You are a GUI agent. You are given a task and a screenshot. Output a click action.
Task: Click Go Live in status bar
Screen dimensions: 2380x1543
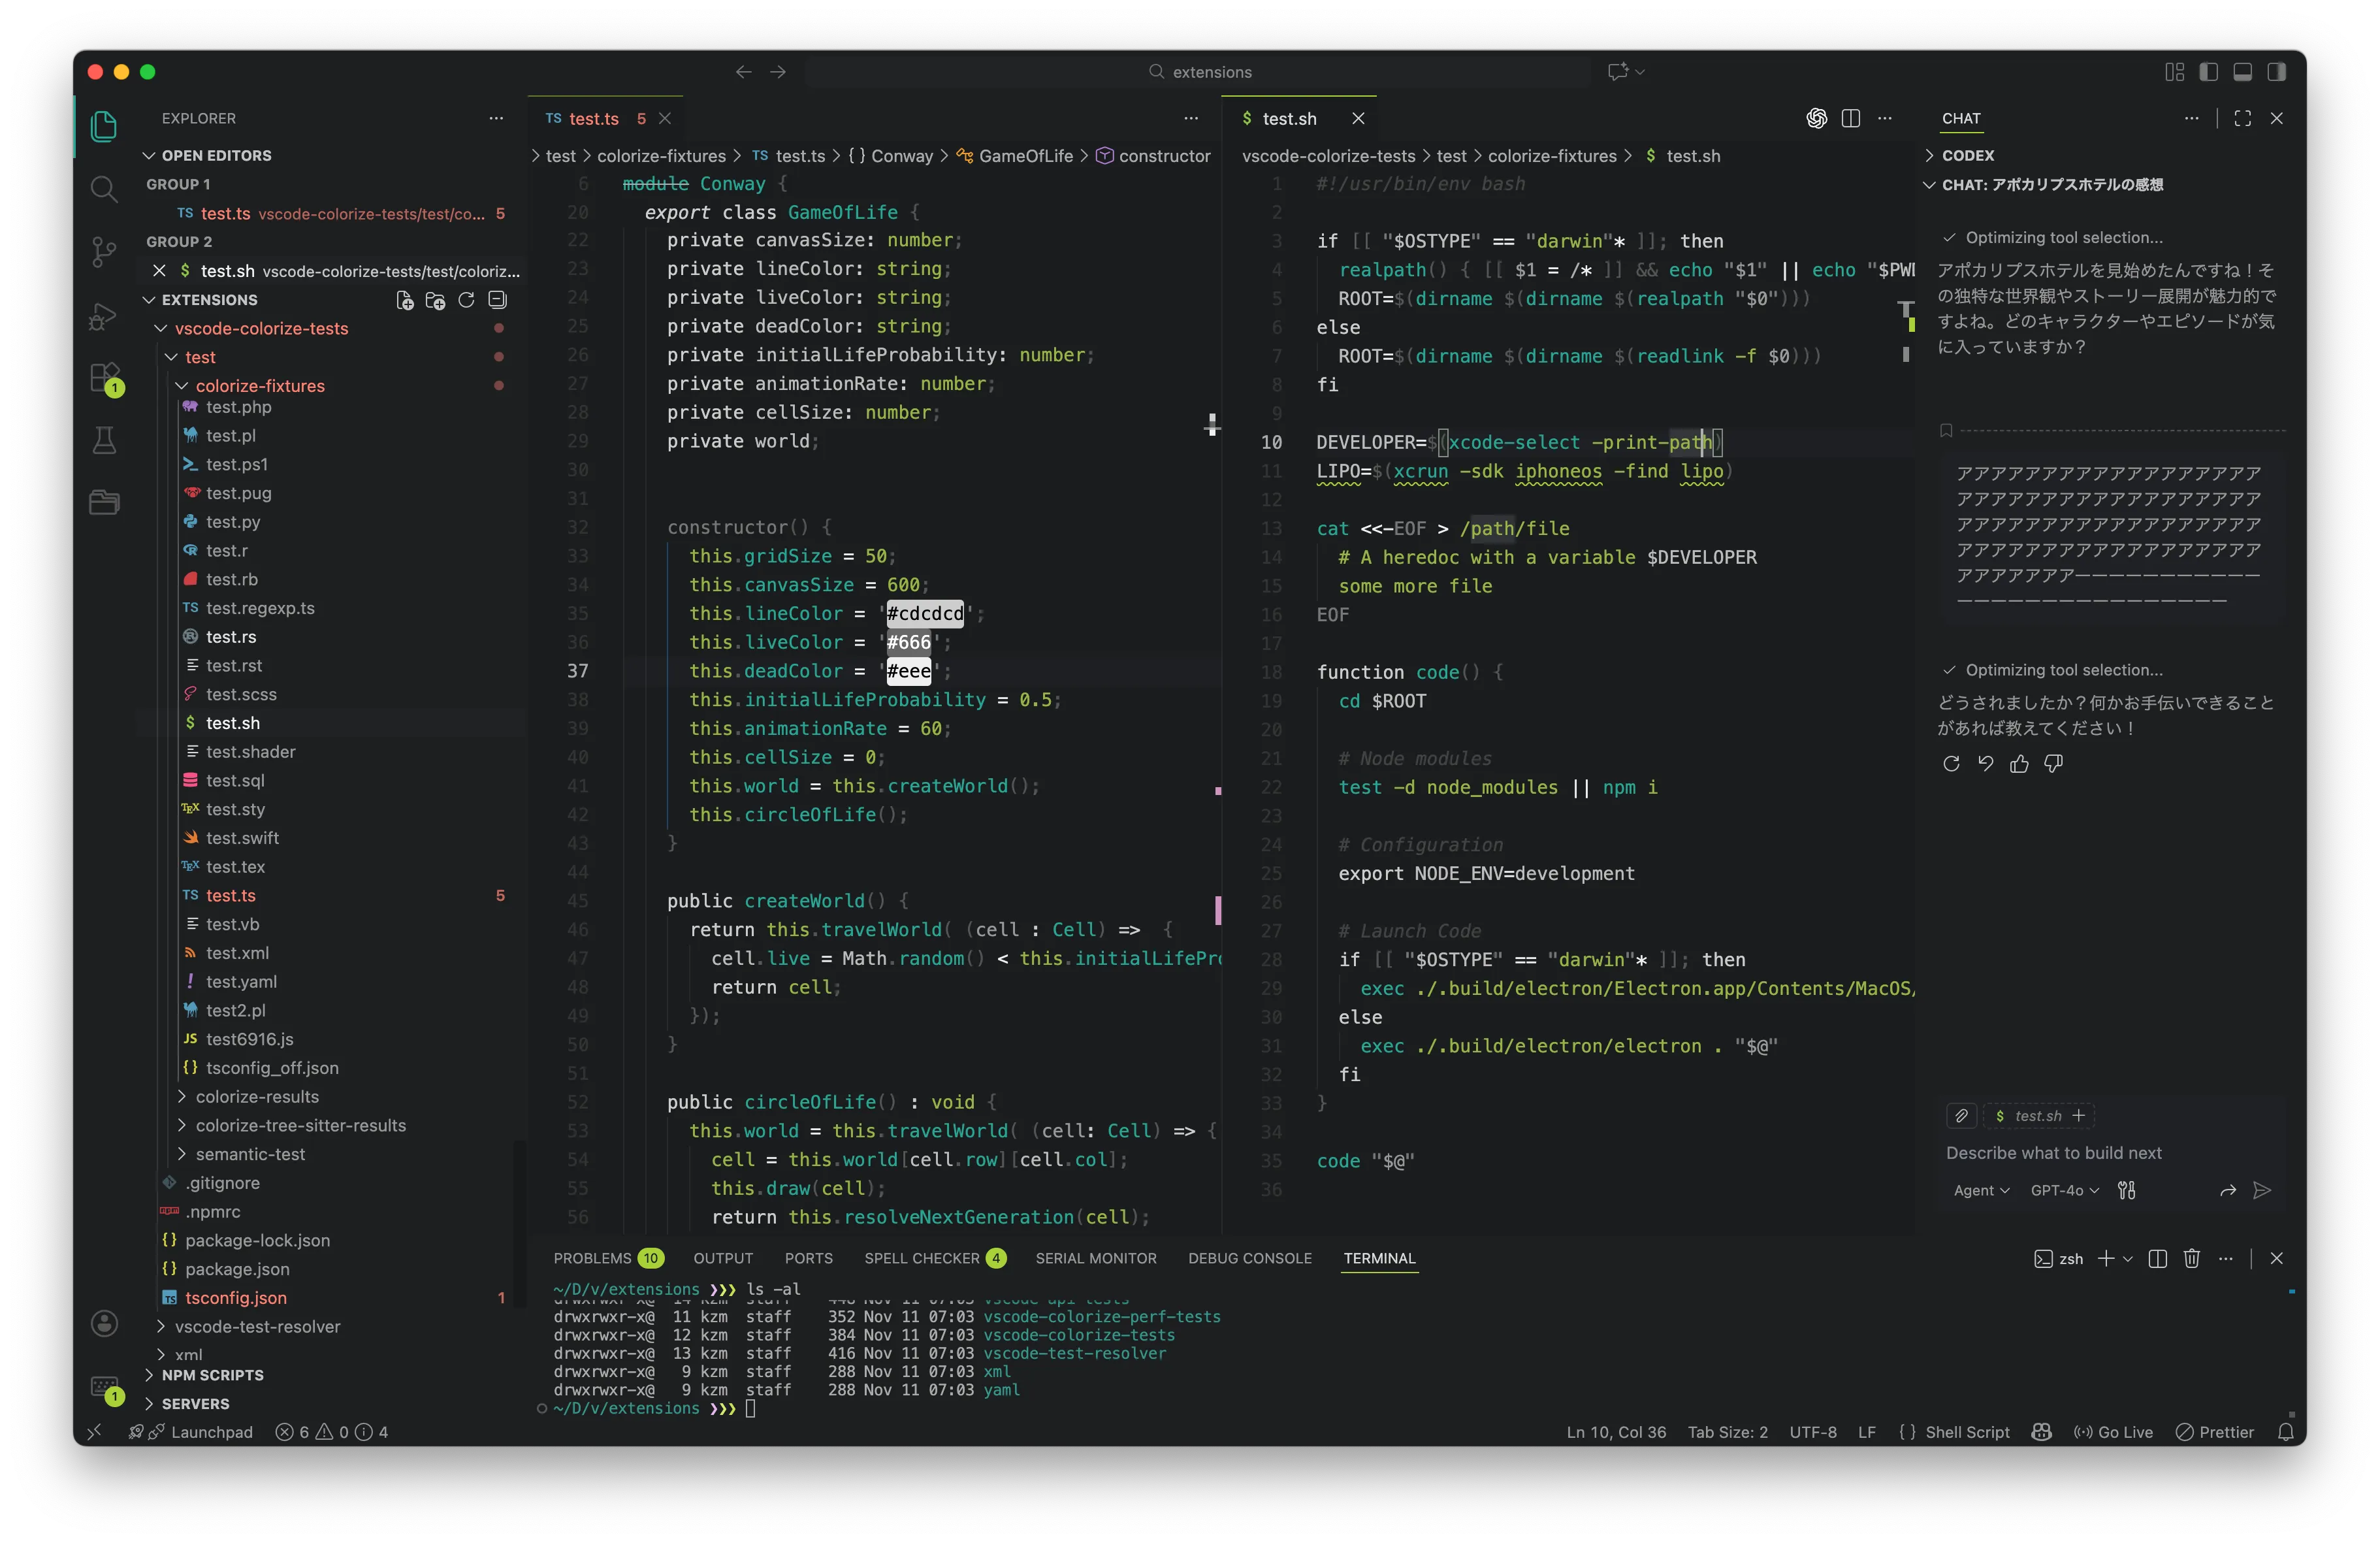(2114, 1432)
